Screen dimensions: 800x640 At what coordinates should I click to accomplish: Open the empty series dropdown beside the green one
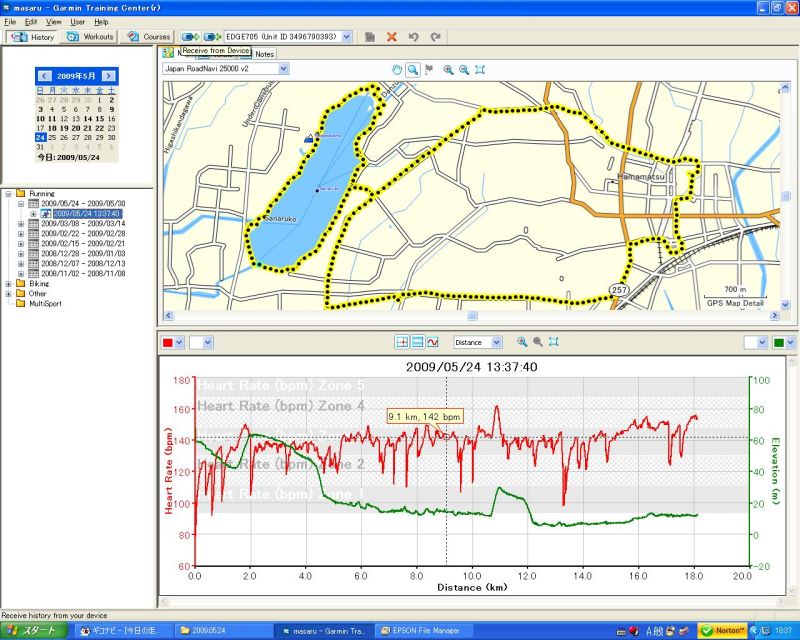762,342
